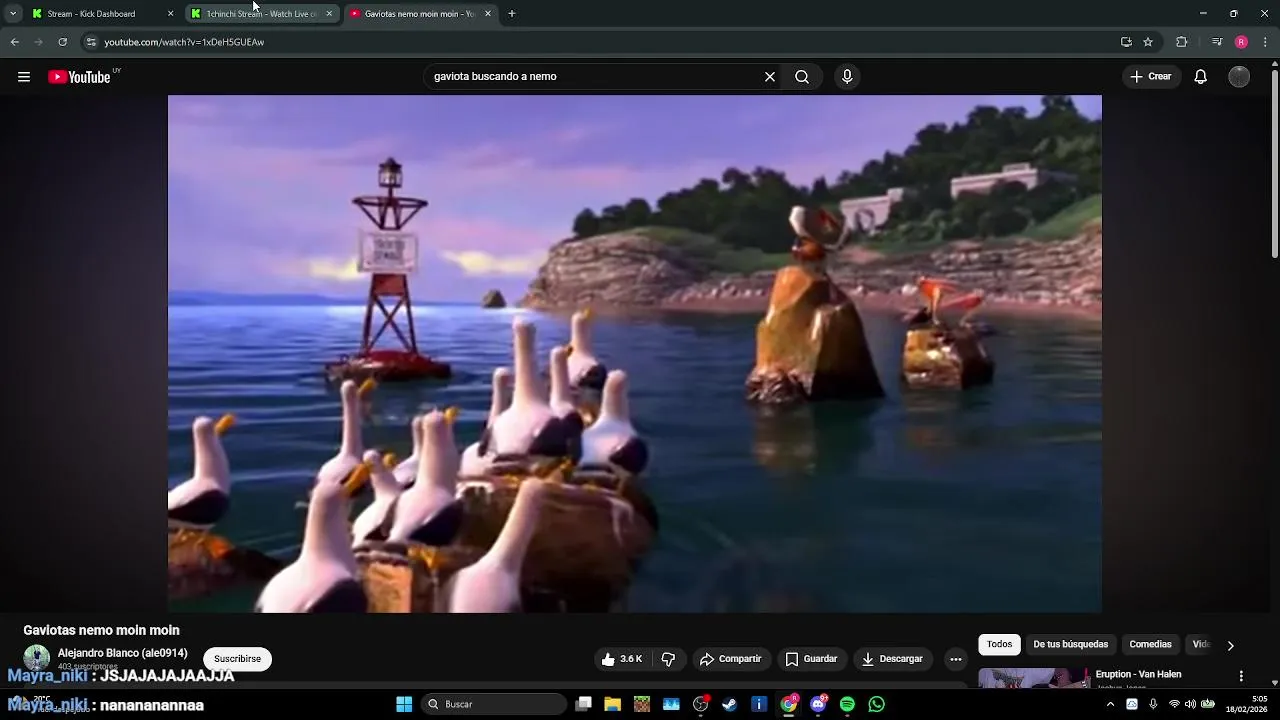Open Steam from the taskbar
The image size is (1280, 720).
click(730, 704)
